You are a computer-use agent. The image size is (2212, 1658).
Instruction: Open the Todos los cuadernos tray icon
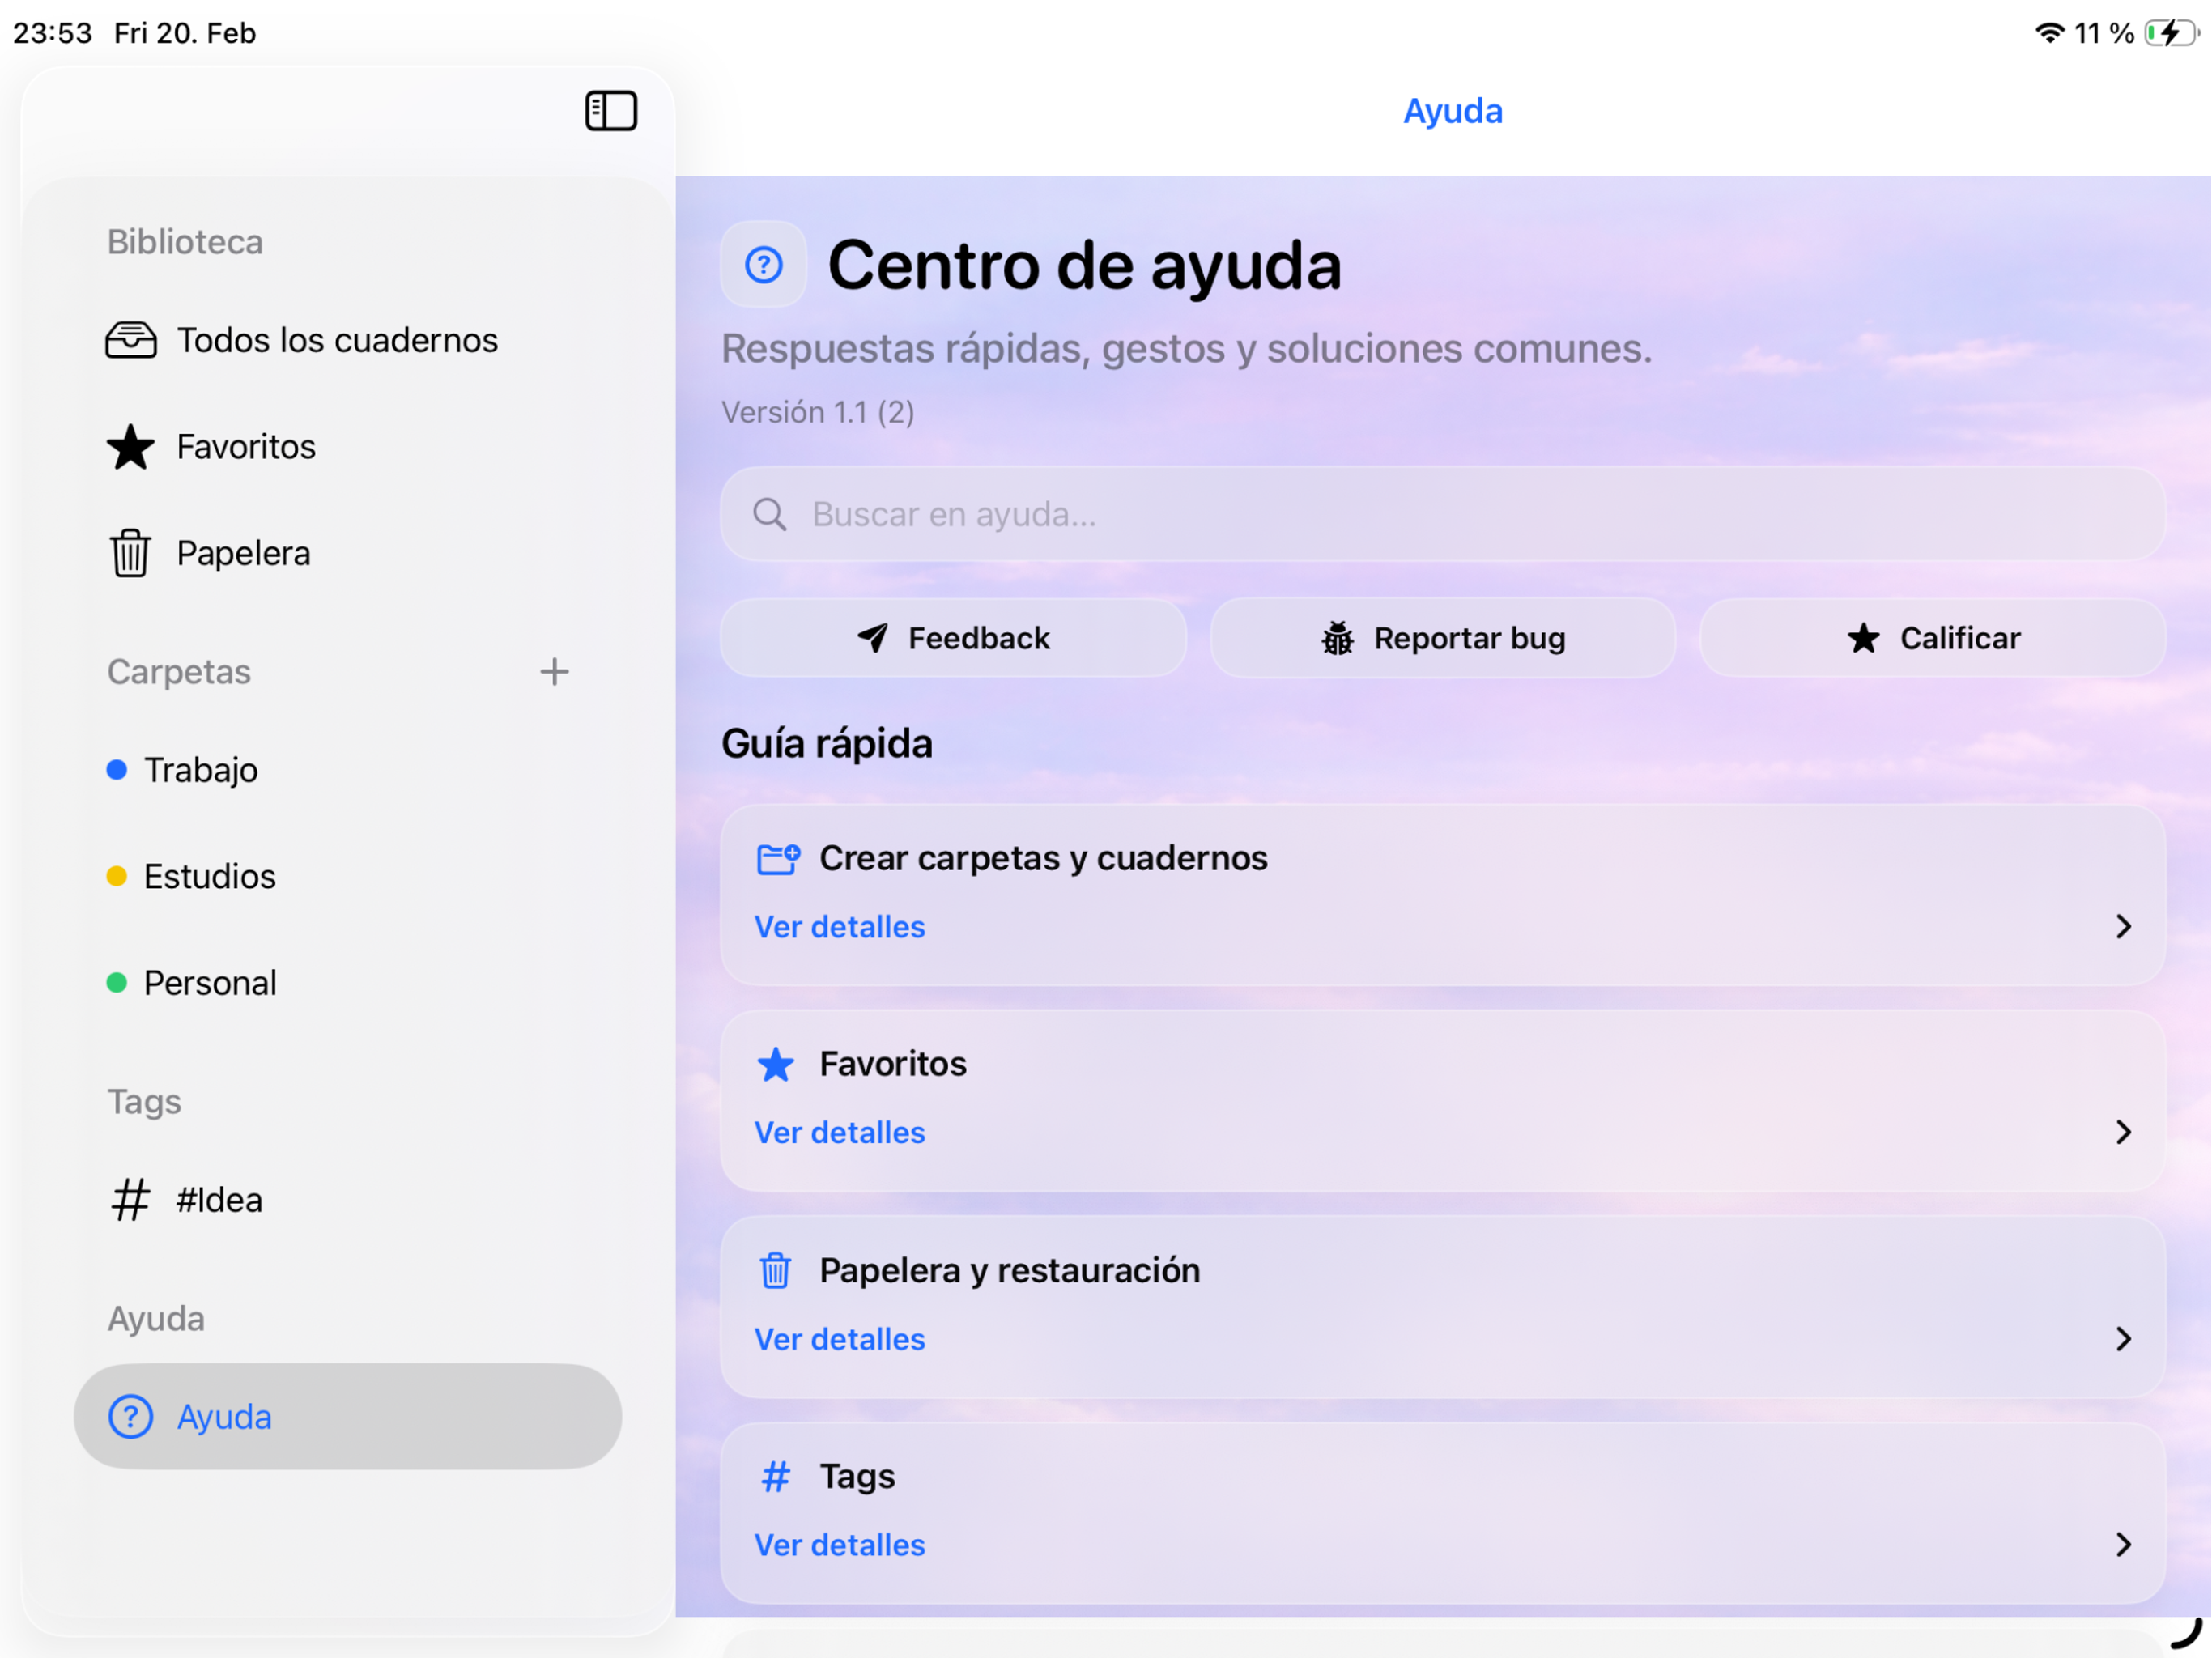coord(131,340)
